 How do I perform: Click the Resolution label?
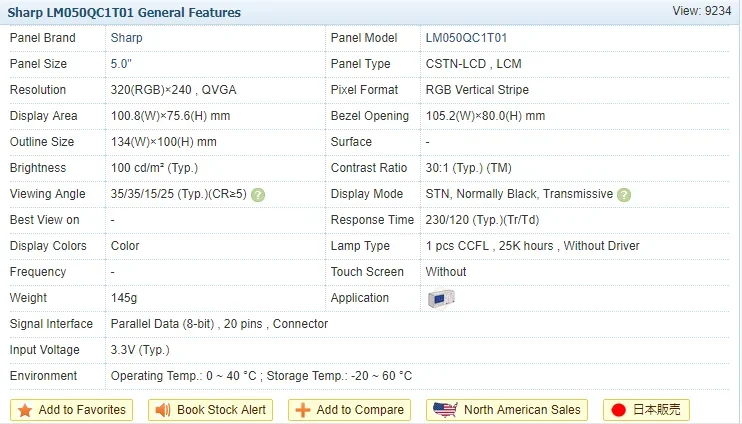pyautogui.click(x=38, y=90)
